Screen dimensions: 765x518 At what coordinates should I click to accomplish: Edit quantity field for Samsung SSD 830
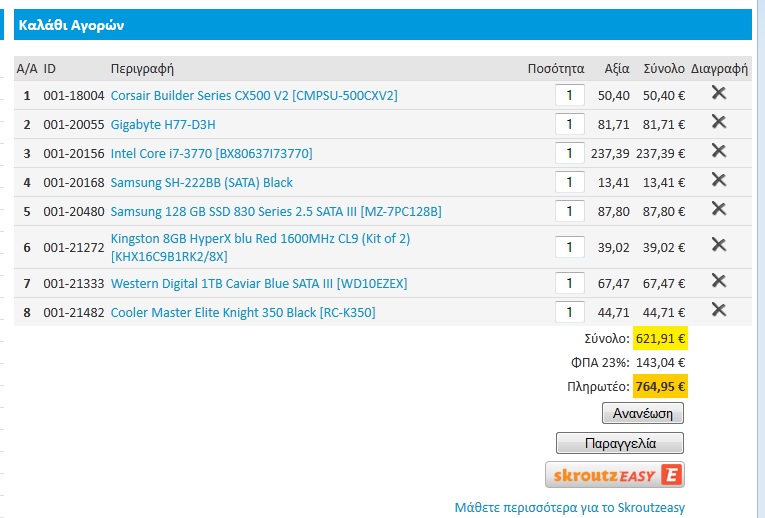[569, 211]
